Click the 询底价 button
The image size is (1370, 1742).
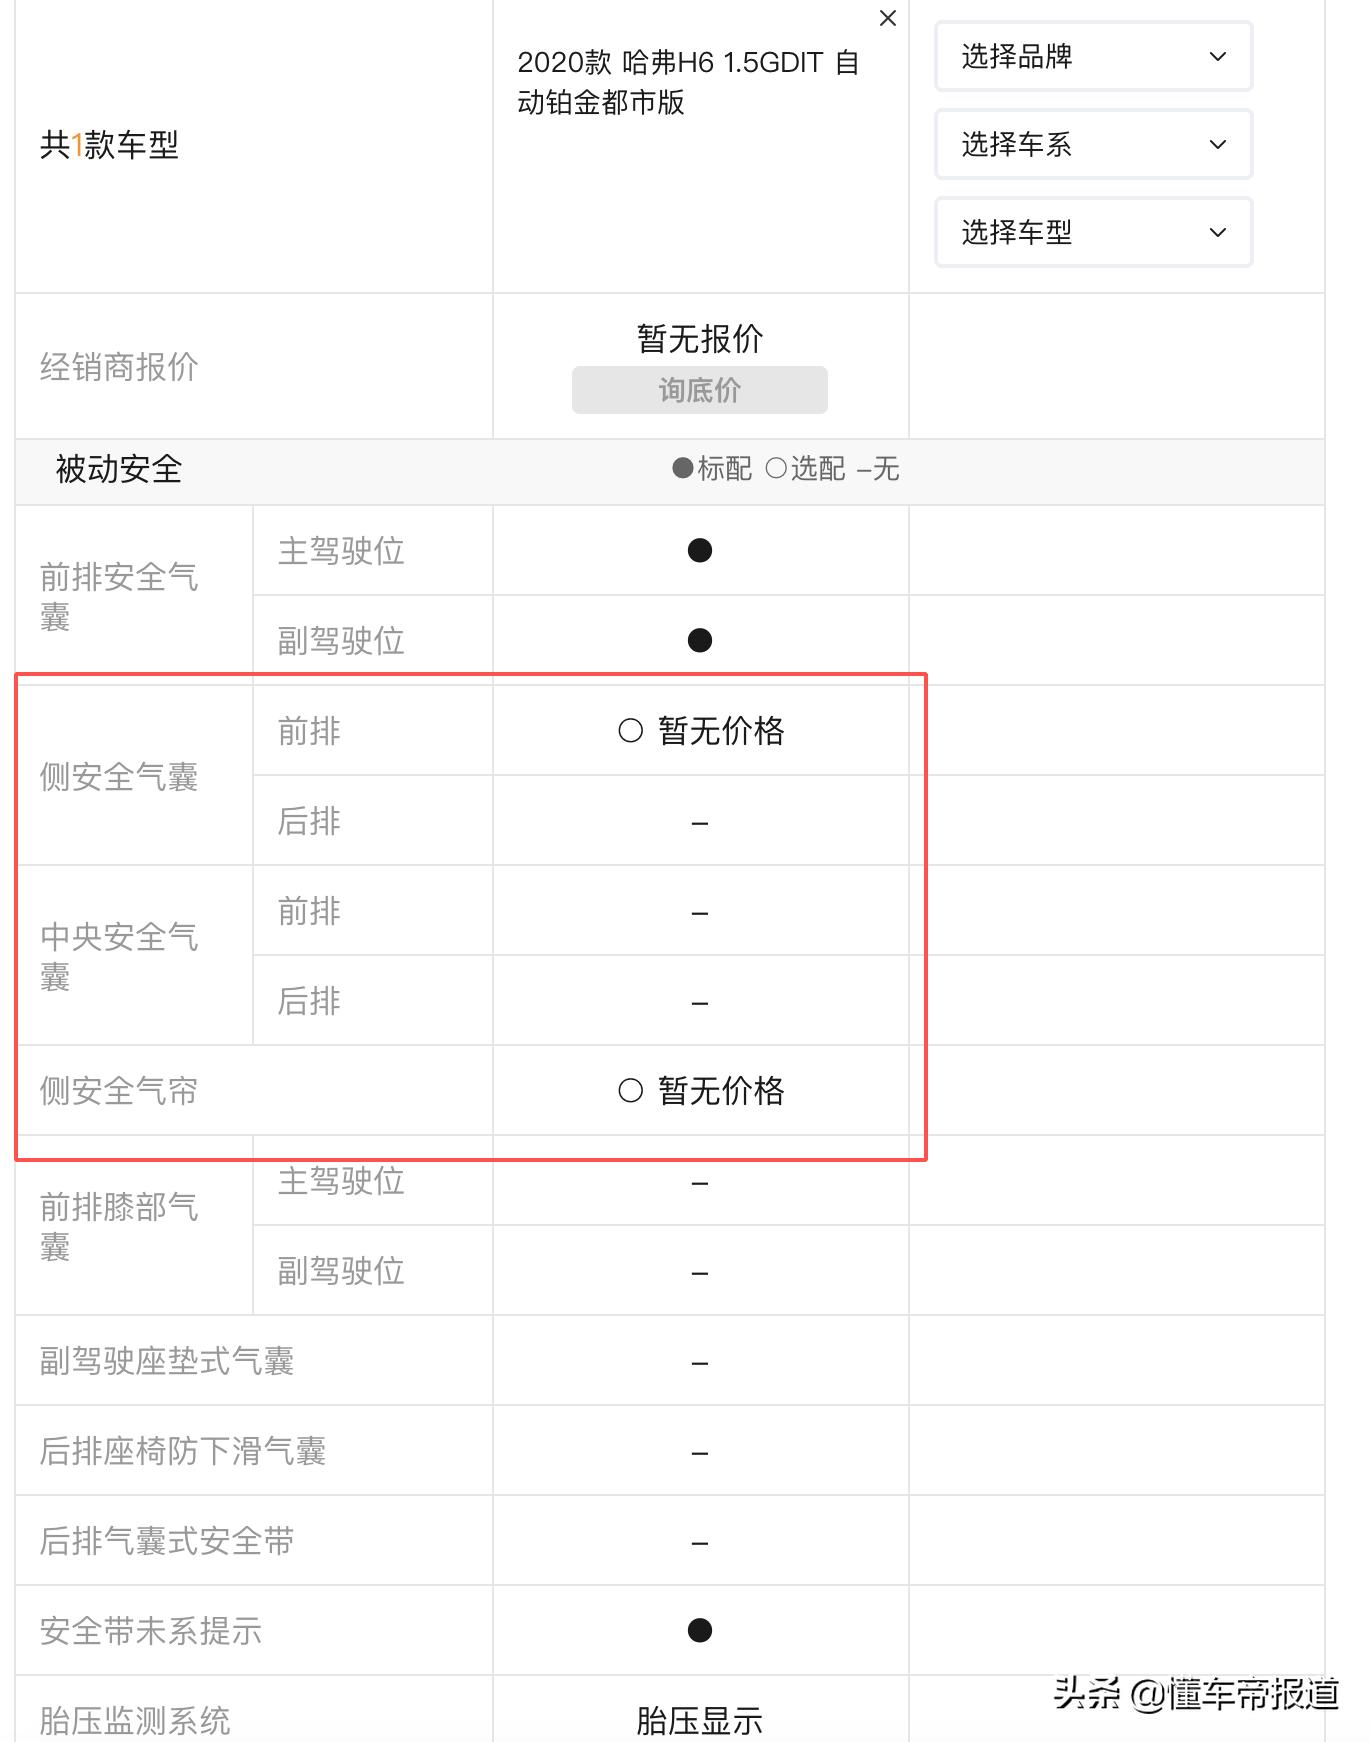pyautogui.click(x=699, y=390)
